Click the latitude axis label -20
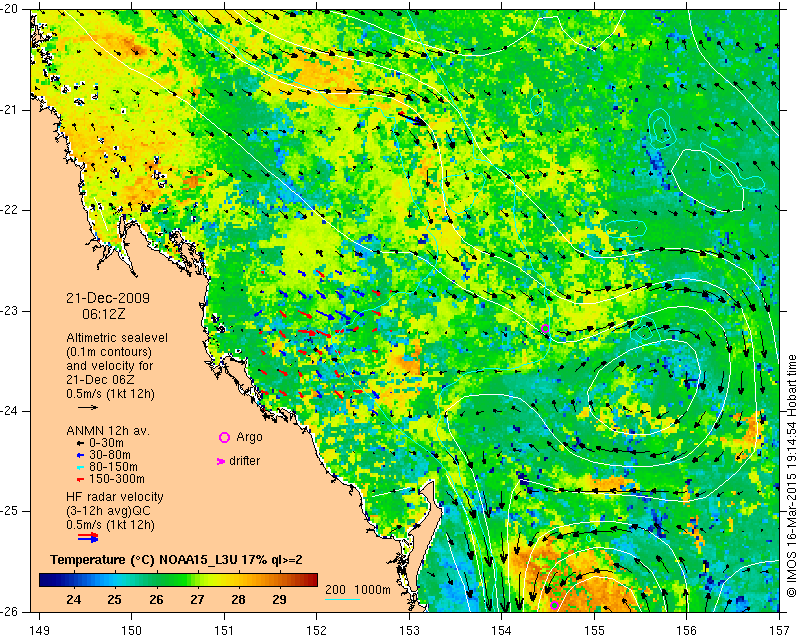 (x=10, y=9)
